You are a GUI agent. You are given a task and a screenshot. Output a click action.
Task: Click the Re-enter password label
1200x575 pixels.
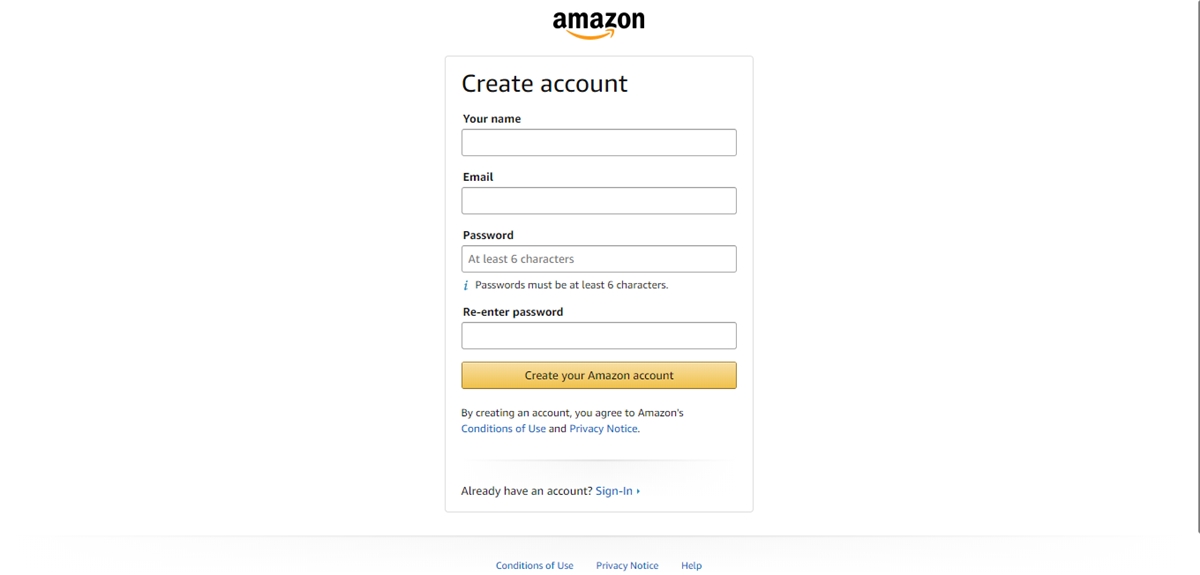point(512,312)
